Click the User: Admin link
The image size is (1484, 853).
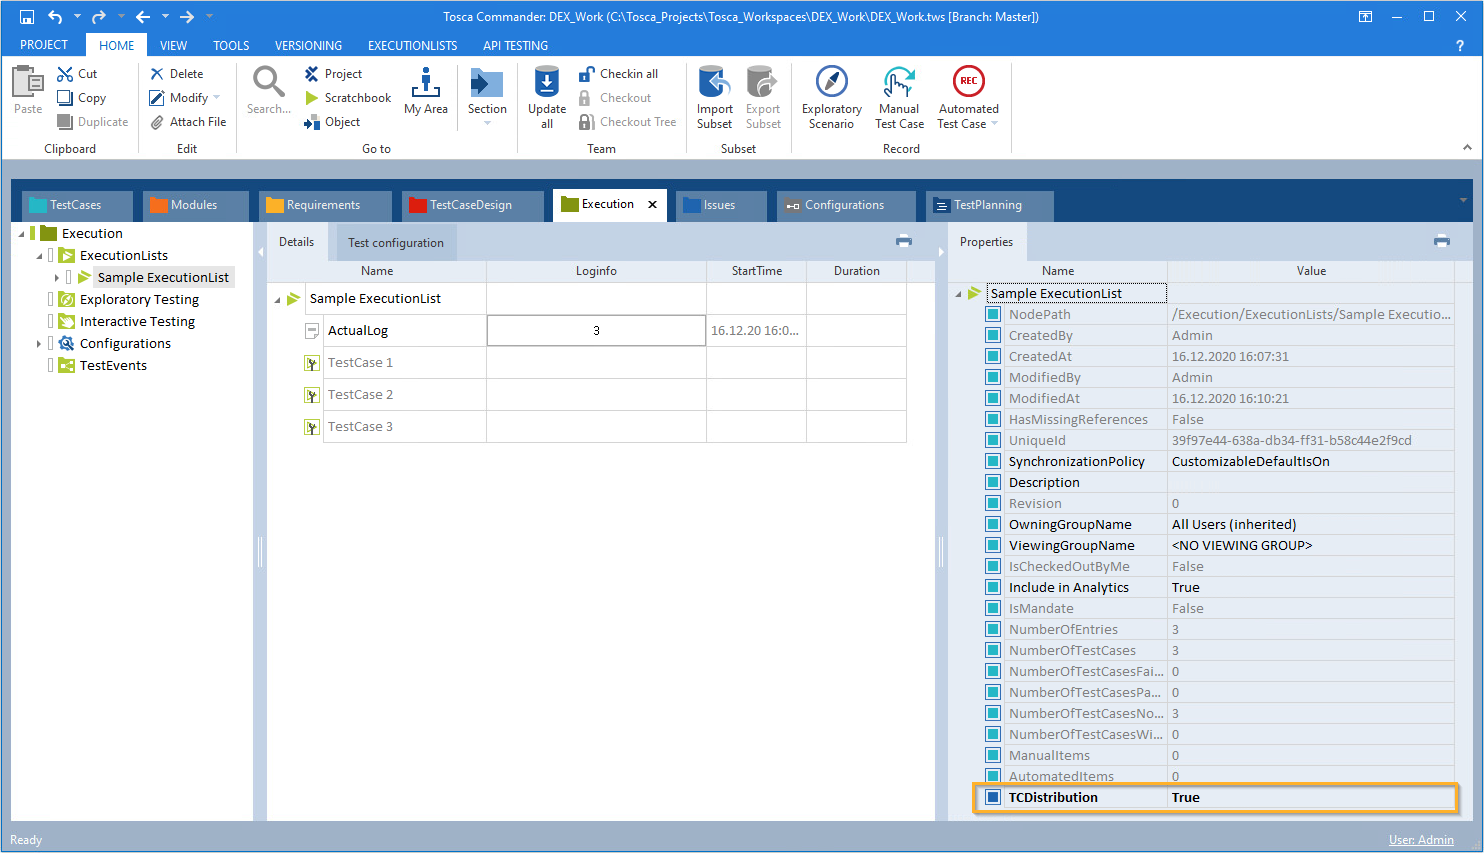click(x=1420, y=840)
